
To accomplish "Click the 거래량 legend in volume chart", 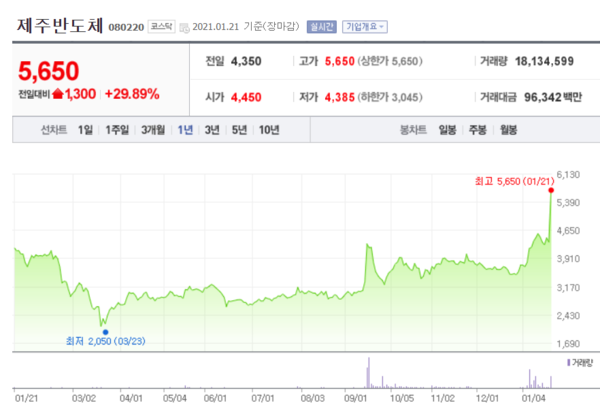I will pyautogui.click(x=580, y=362).
